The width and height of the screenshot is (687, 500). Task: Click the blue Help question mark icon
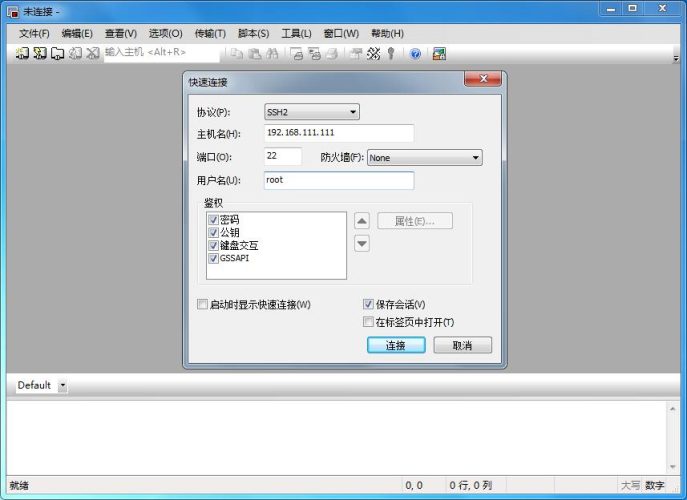(415, 54)
